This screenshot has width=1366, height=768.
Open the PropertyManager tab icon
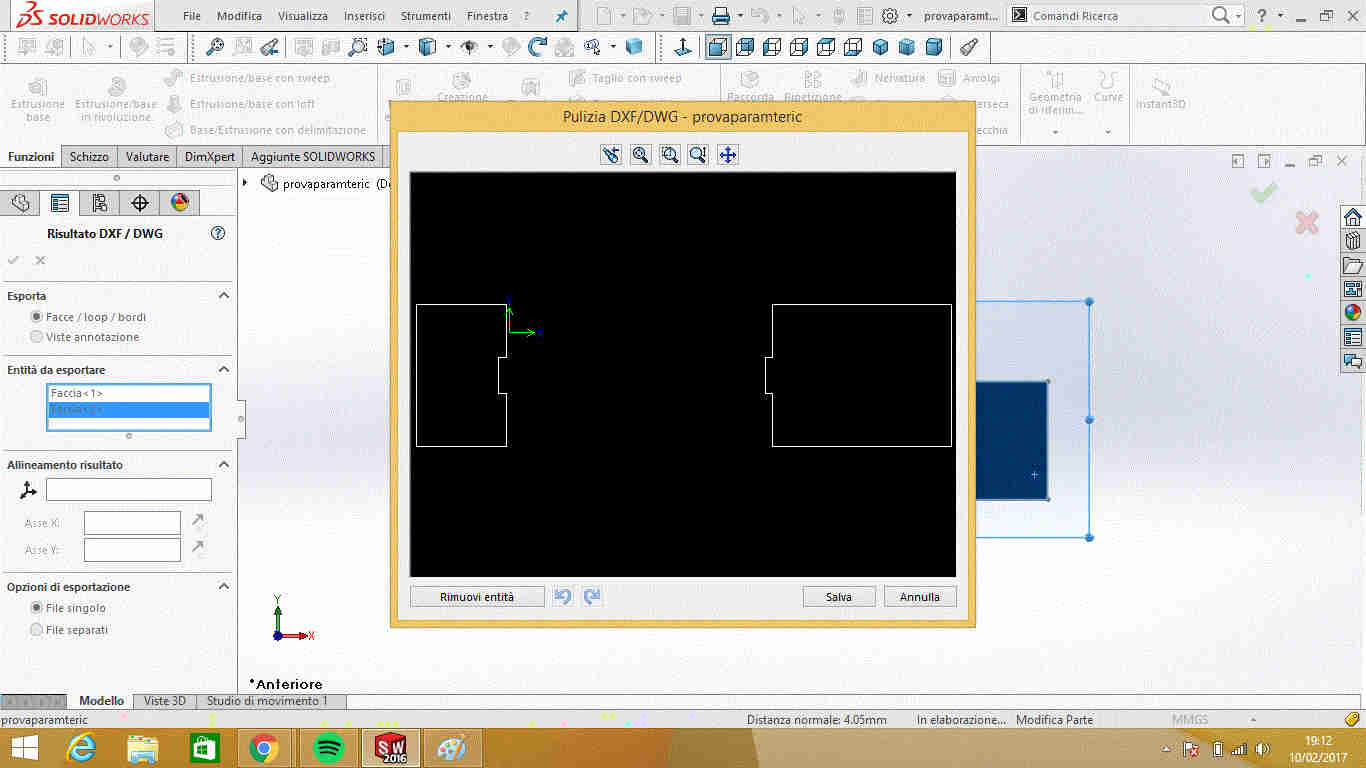(60, 203)
